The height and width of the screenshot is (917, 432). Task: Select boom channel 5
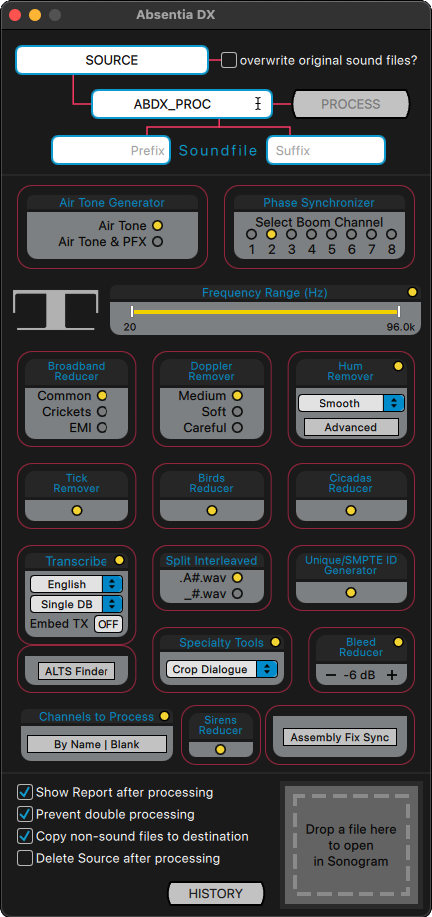(331, 235)
